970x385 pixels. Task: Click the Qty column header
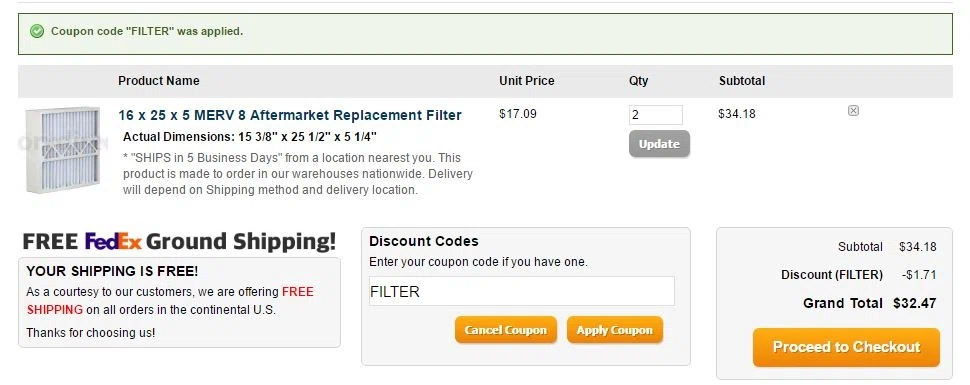[x=638, y=81]
